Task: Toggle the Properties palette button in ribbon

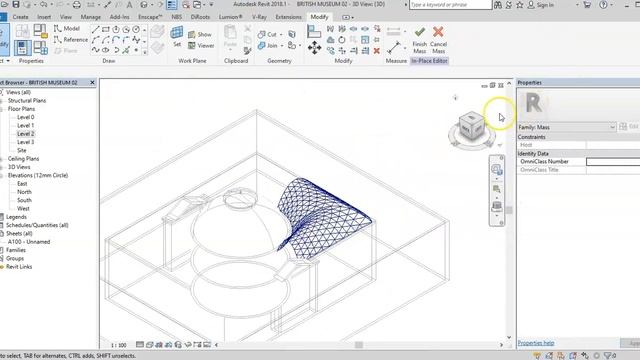Action: (22, 48)
